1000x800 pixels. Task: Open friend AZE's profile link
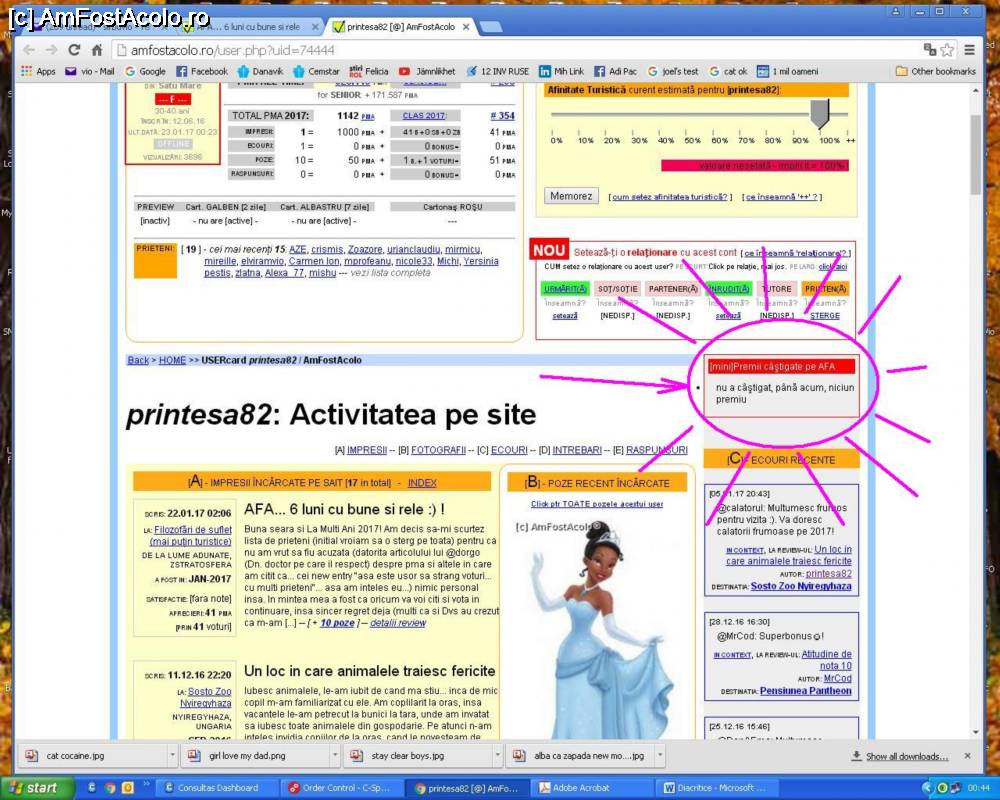(x=298, y=249)
